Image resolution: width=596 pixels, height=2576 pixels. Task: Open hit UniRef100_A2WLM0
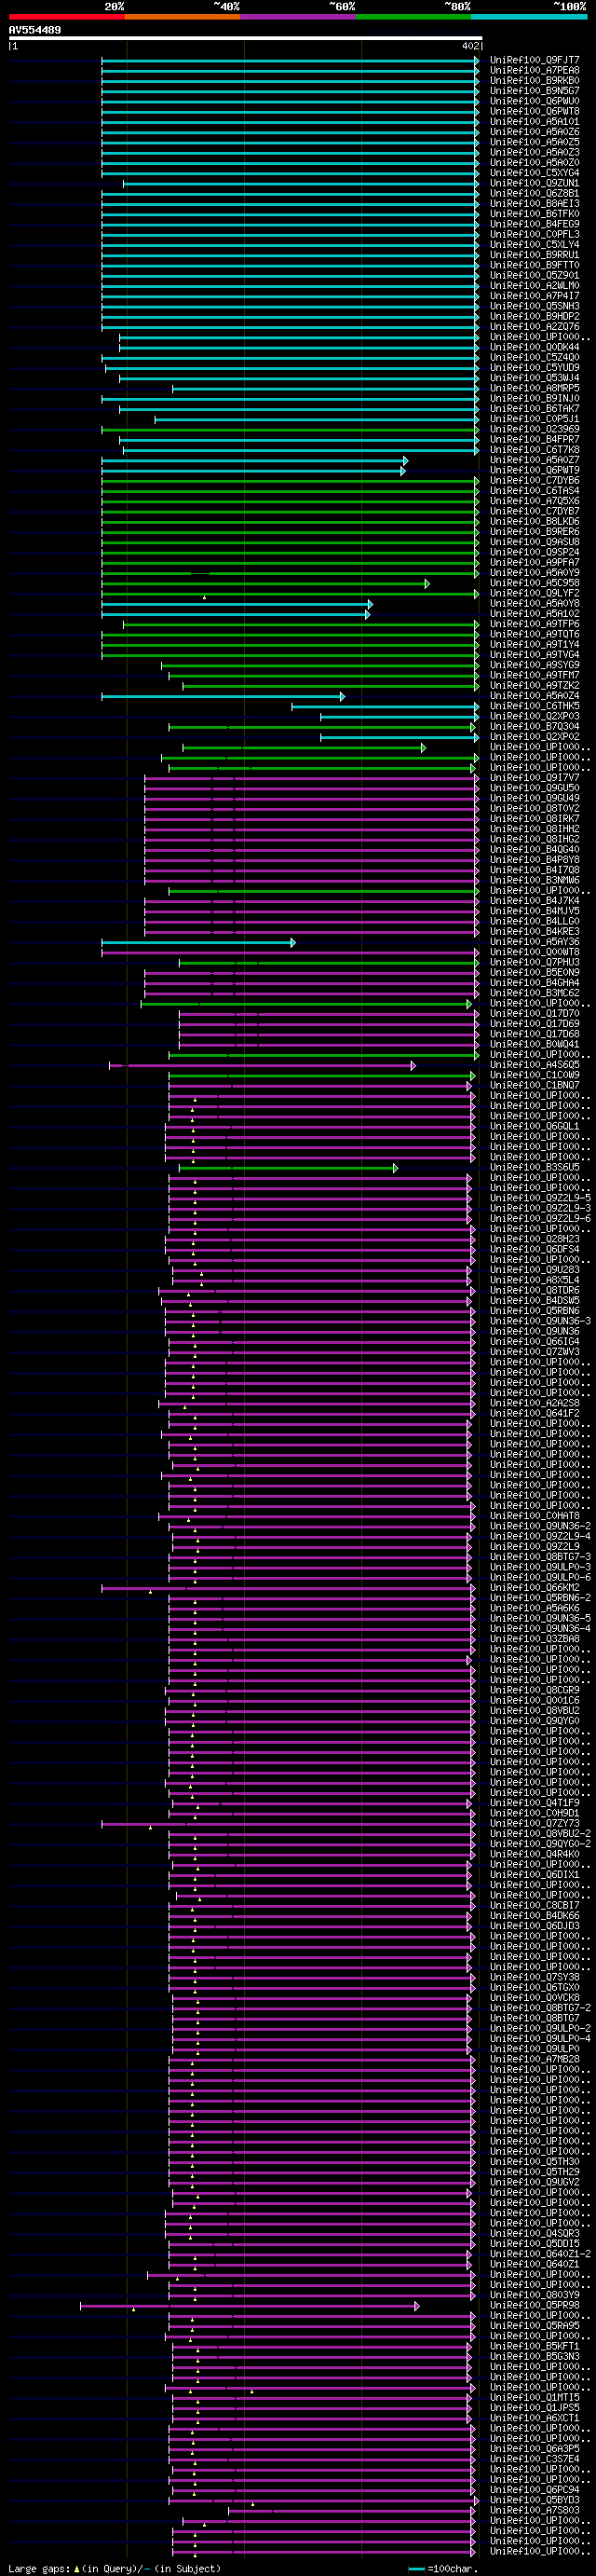[534, 286]
